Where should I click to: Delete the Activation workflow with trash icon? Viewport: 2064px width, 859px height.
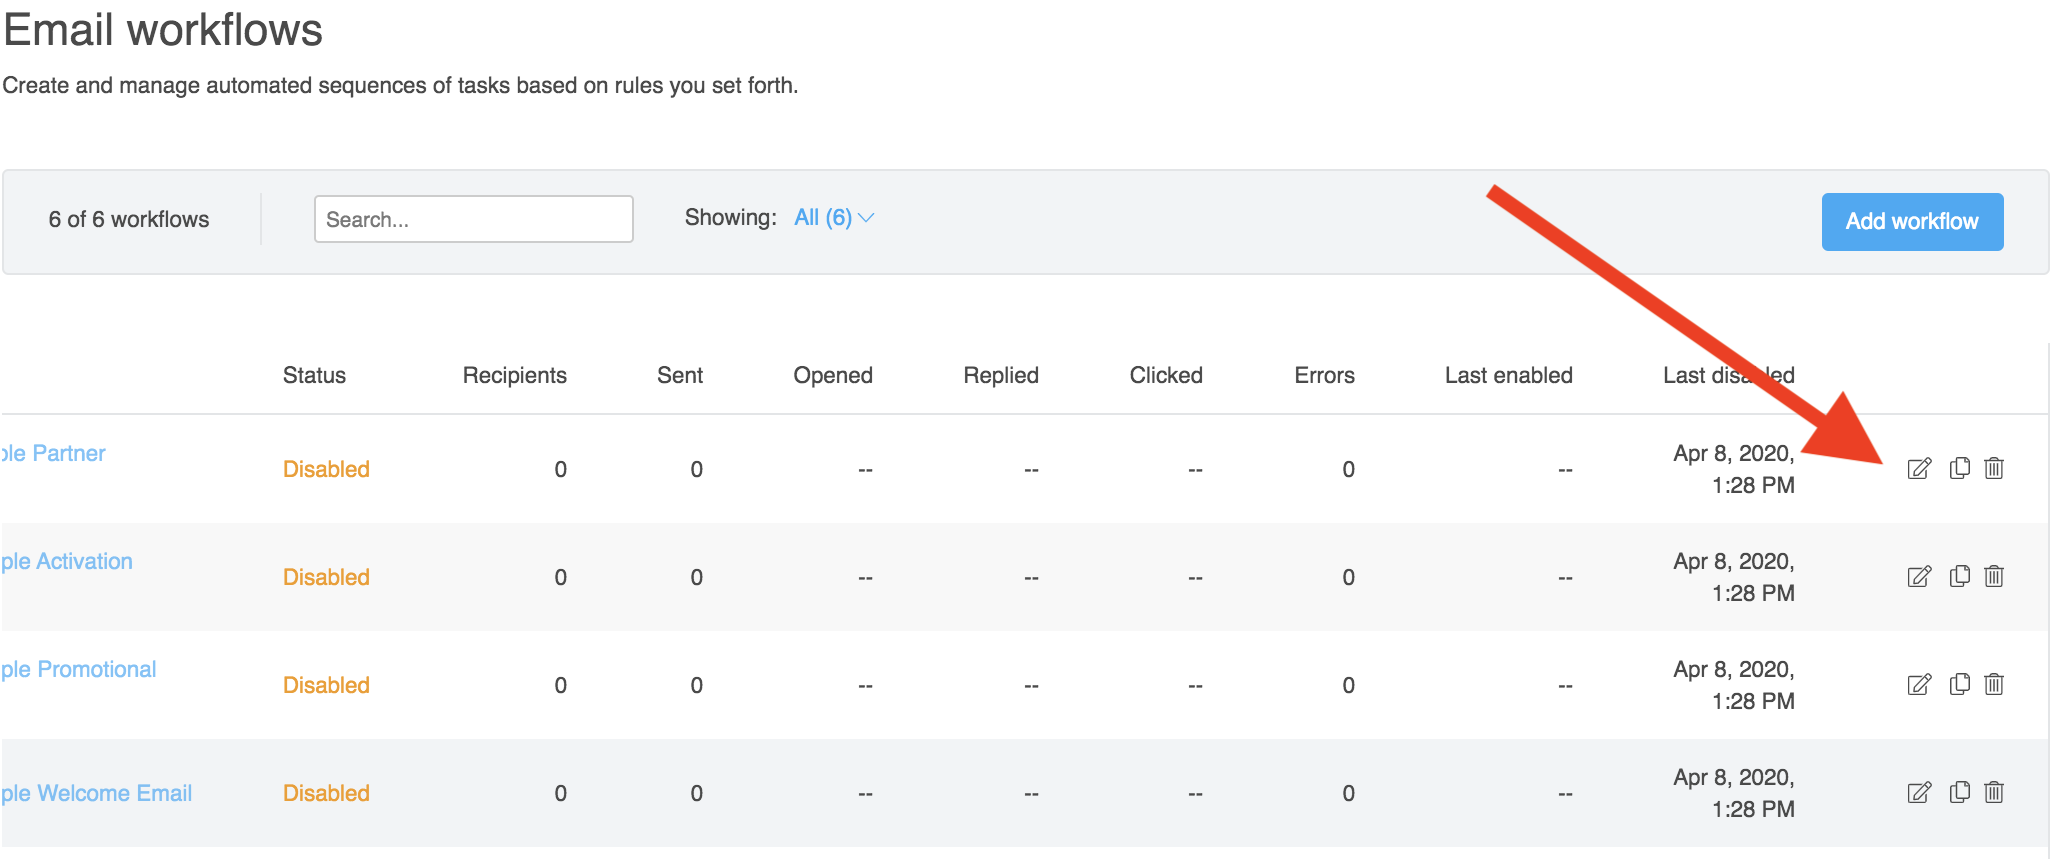click(1994, 576)
